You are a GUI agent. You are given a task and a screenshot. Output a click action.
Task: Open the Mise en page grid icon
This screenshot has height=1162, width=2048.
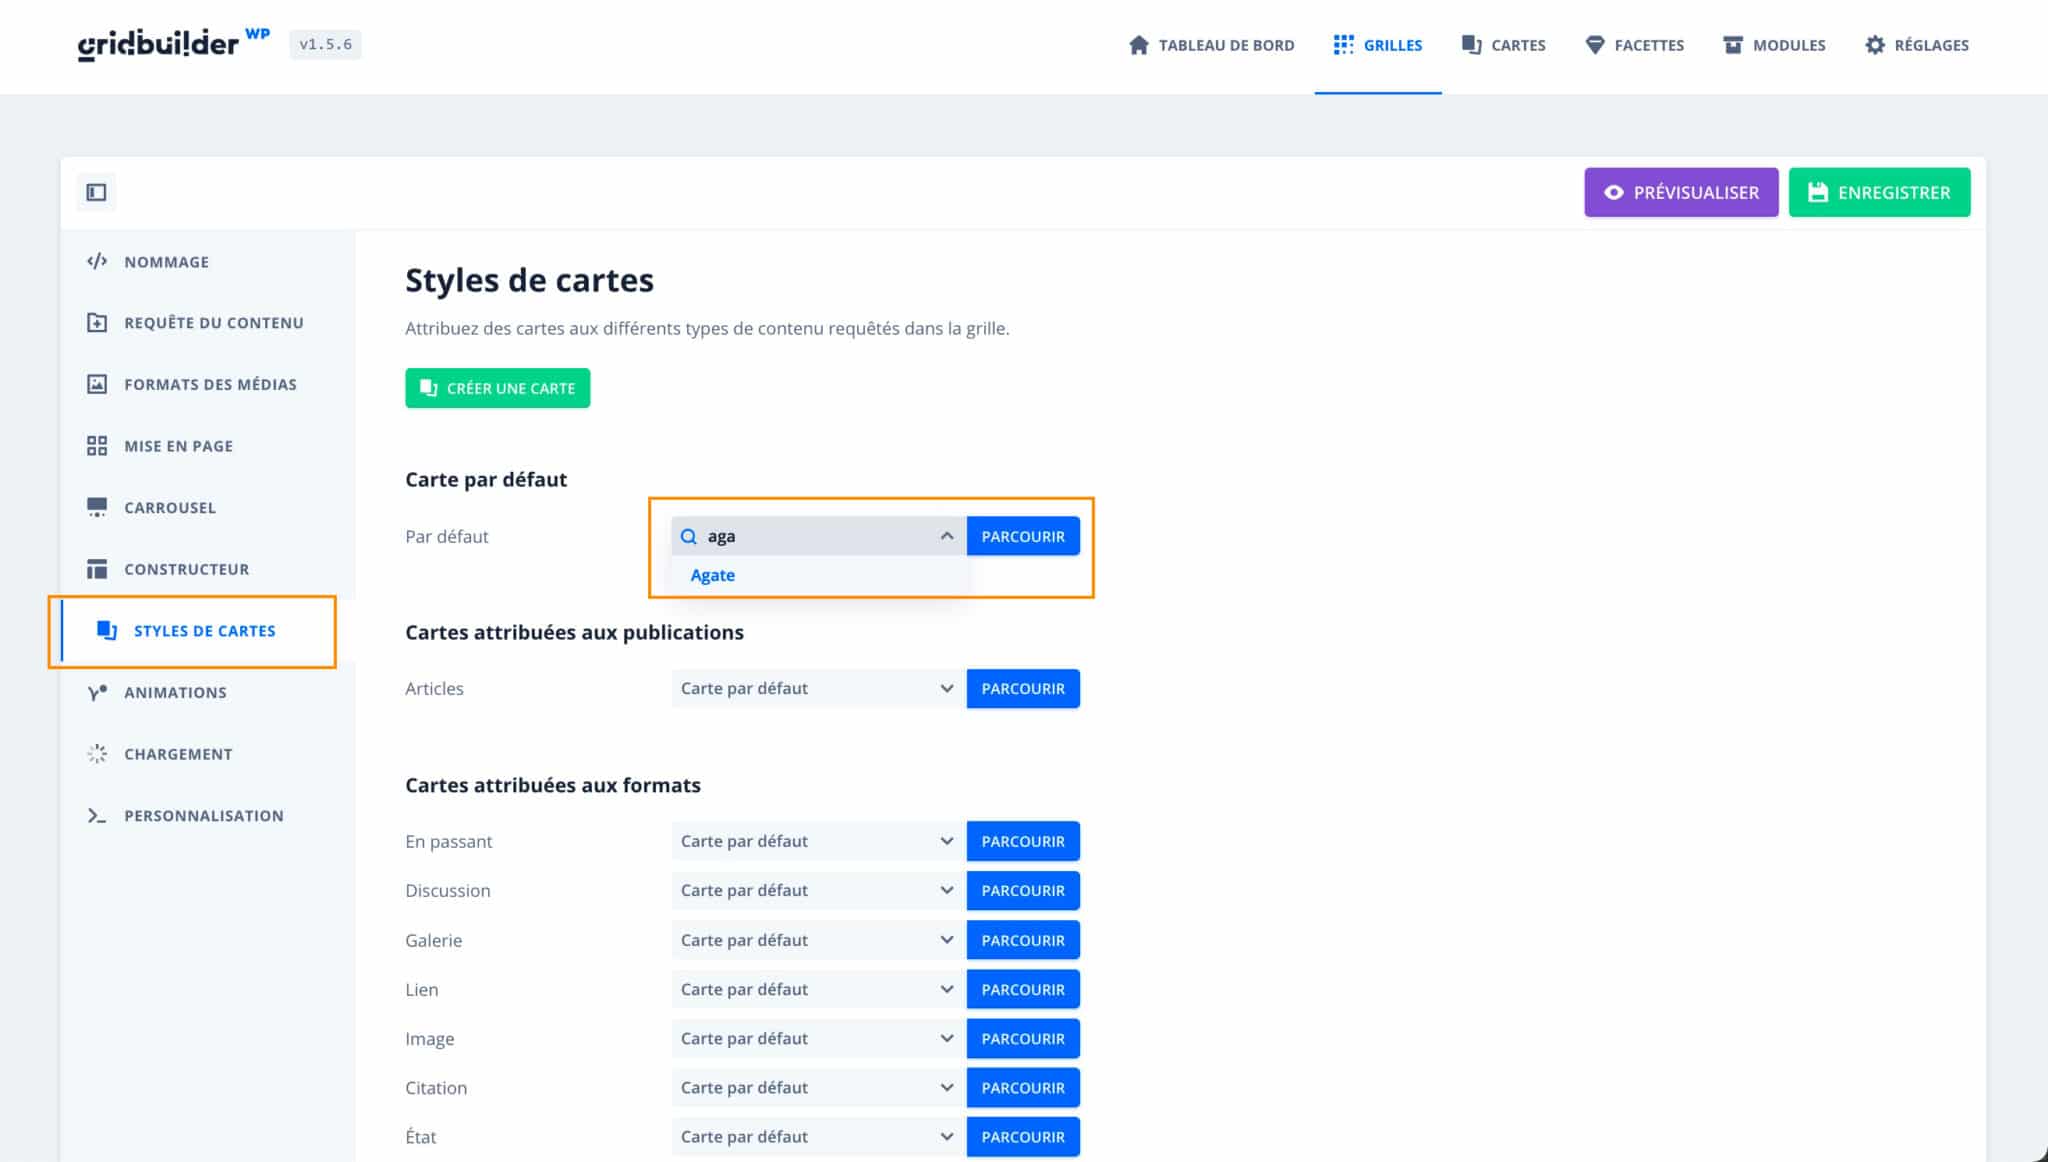97,445
